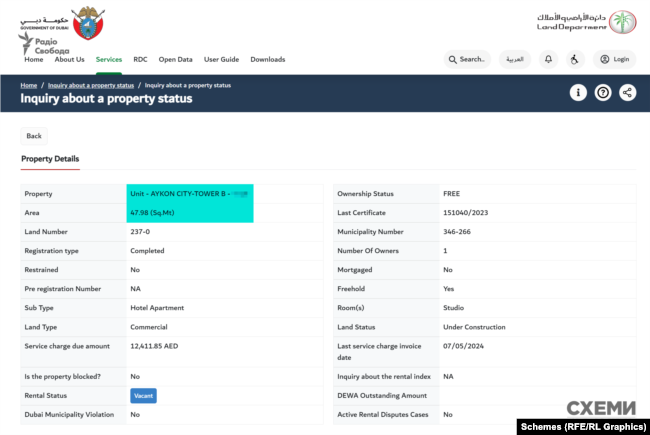
Task: Go to Open Data menu item
Action: click(175, 59)
